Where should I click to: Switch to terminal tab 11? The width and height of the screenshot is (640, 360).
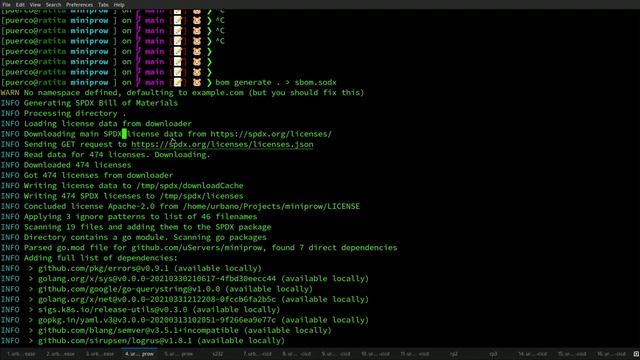pyautogui.click(x=414, y=354)
